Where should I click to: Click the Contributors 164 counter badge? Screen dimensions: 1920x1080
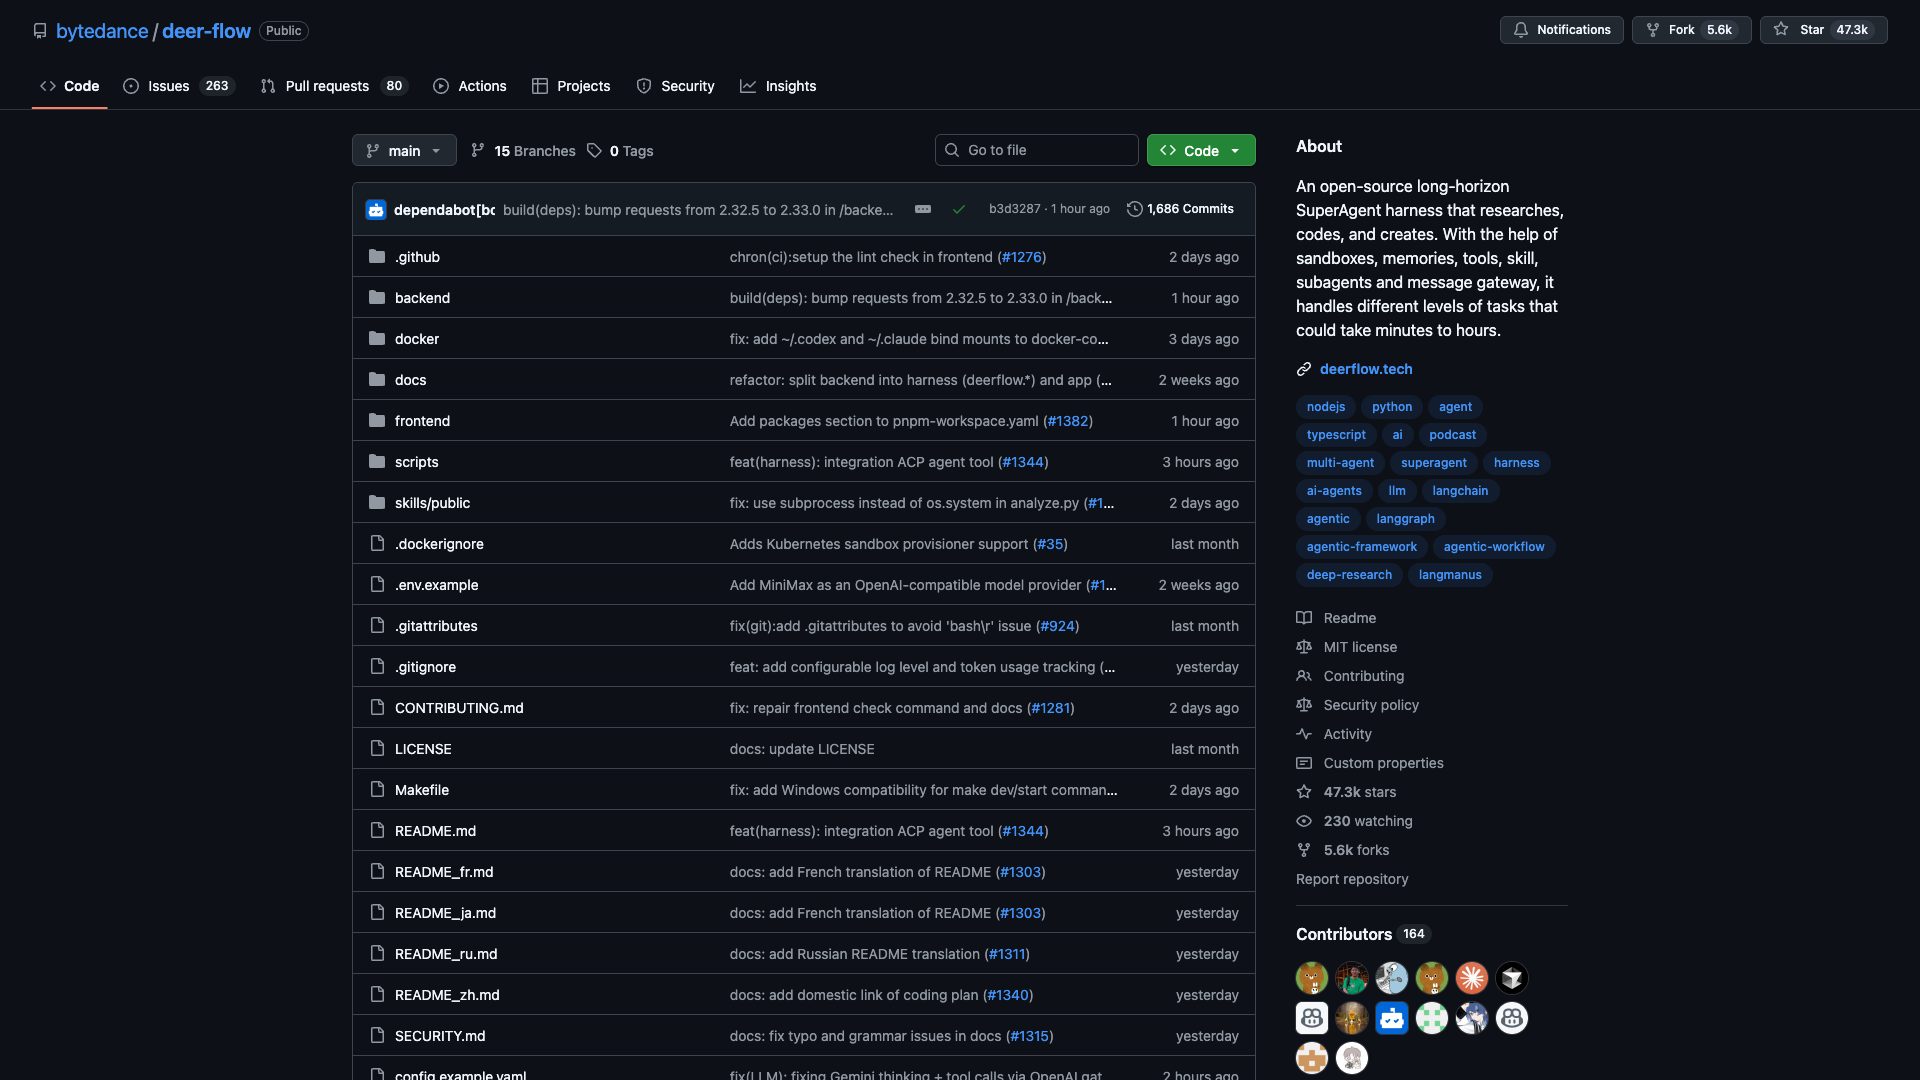[1412, 934]
